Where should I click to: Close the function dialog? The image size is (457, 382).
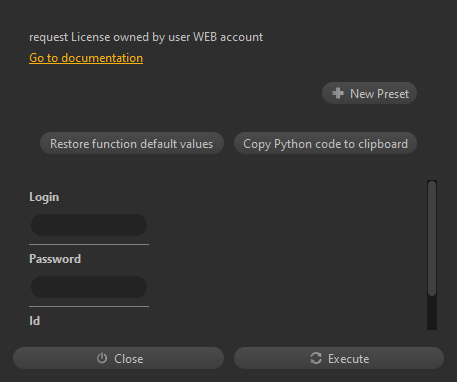[118, 358]
